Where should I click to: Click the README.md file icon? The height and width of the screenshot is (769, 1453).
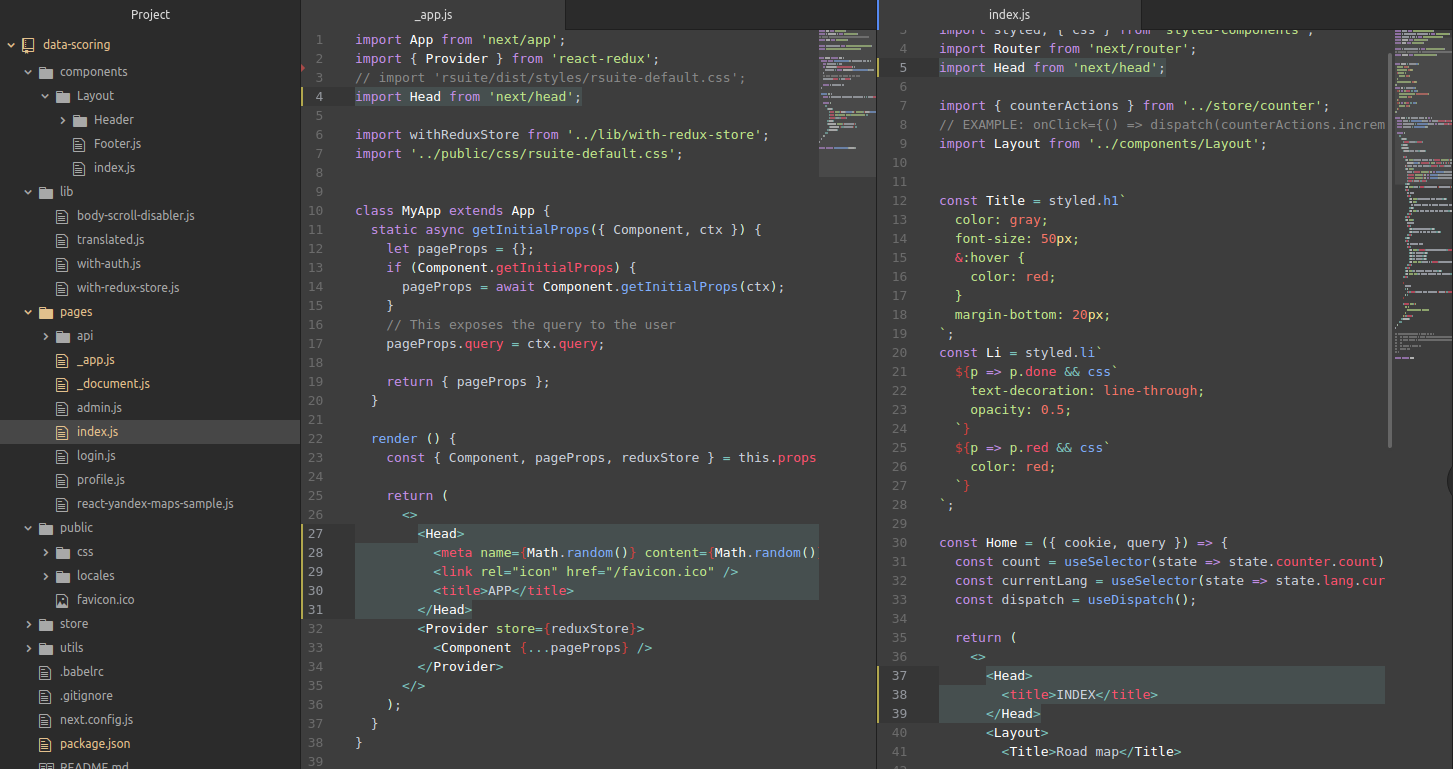point(44,765)
